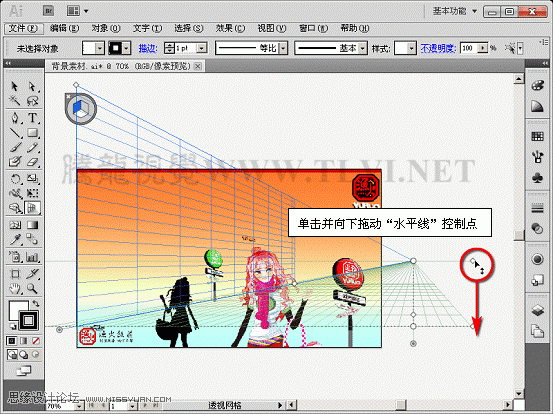Reset default fill and stroke
The height and width of the screenshot is (414, 553).
click(x=13, y=326)
